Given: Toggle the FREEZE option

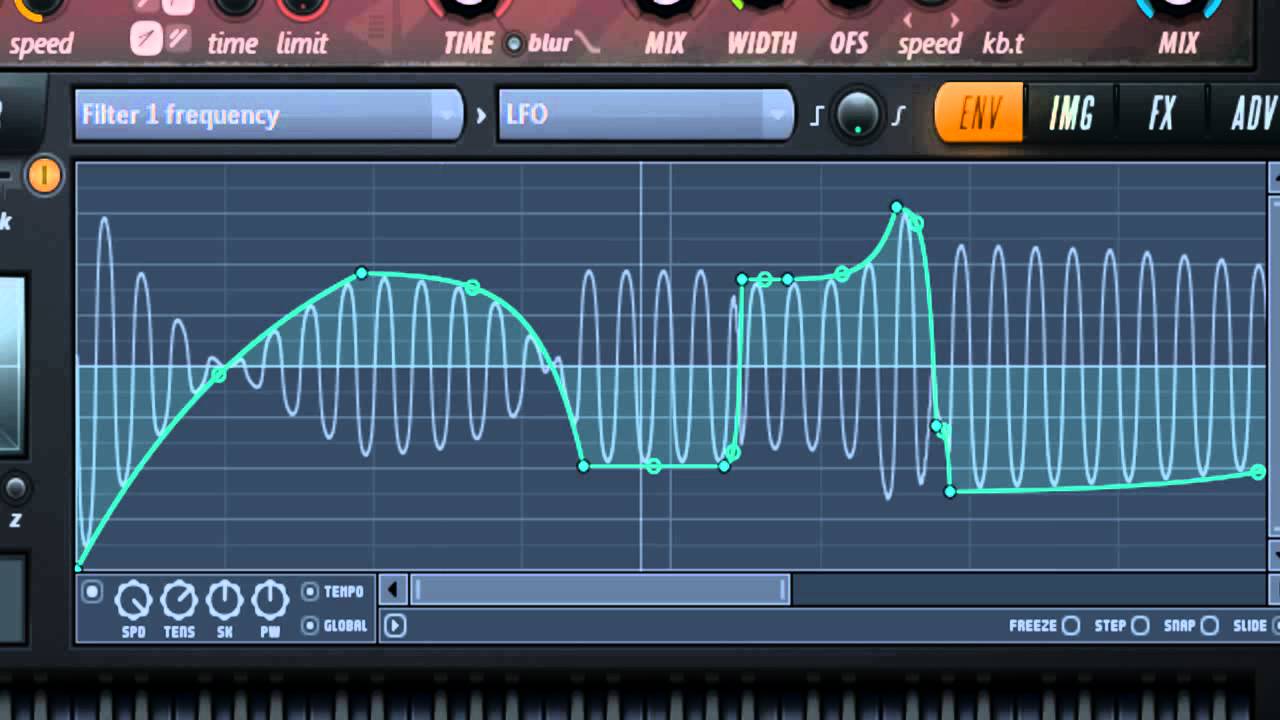Looking at the screenshot, I should click(1071, 626).
